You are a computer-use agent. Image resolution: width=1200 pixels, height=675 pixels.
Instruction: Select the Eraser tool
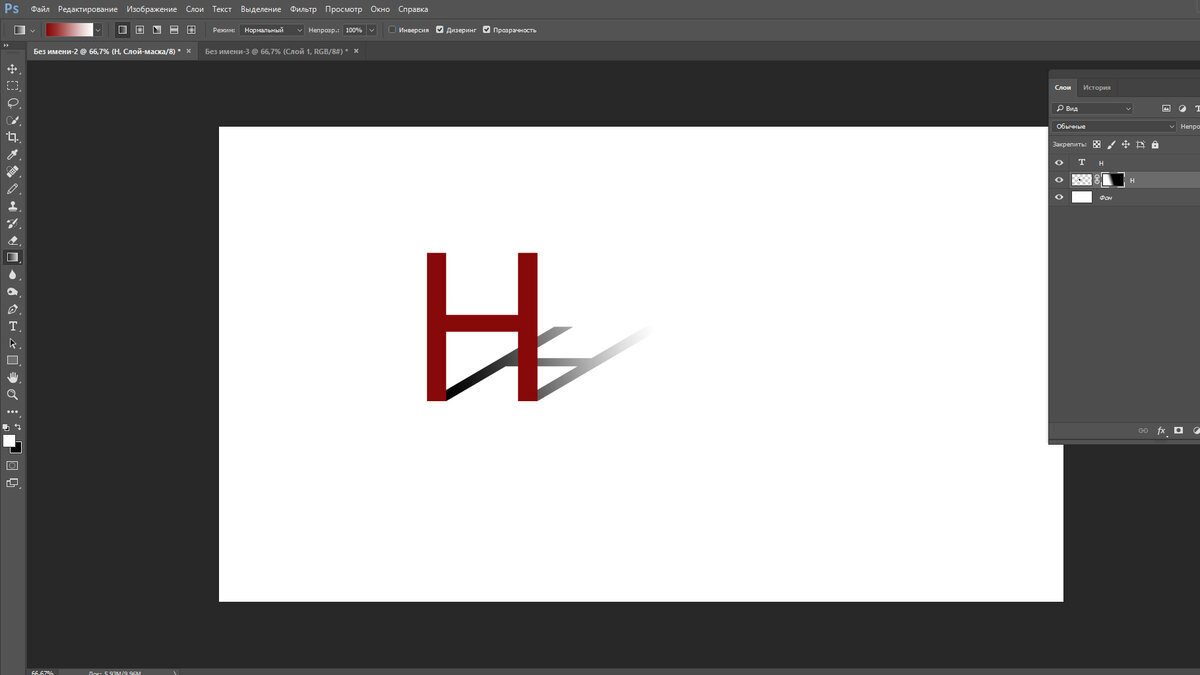(x=13, y=240)
